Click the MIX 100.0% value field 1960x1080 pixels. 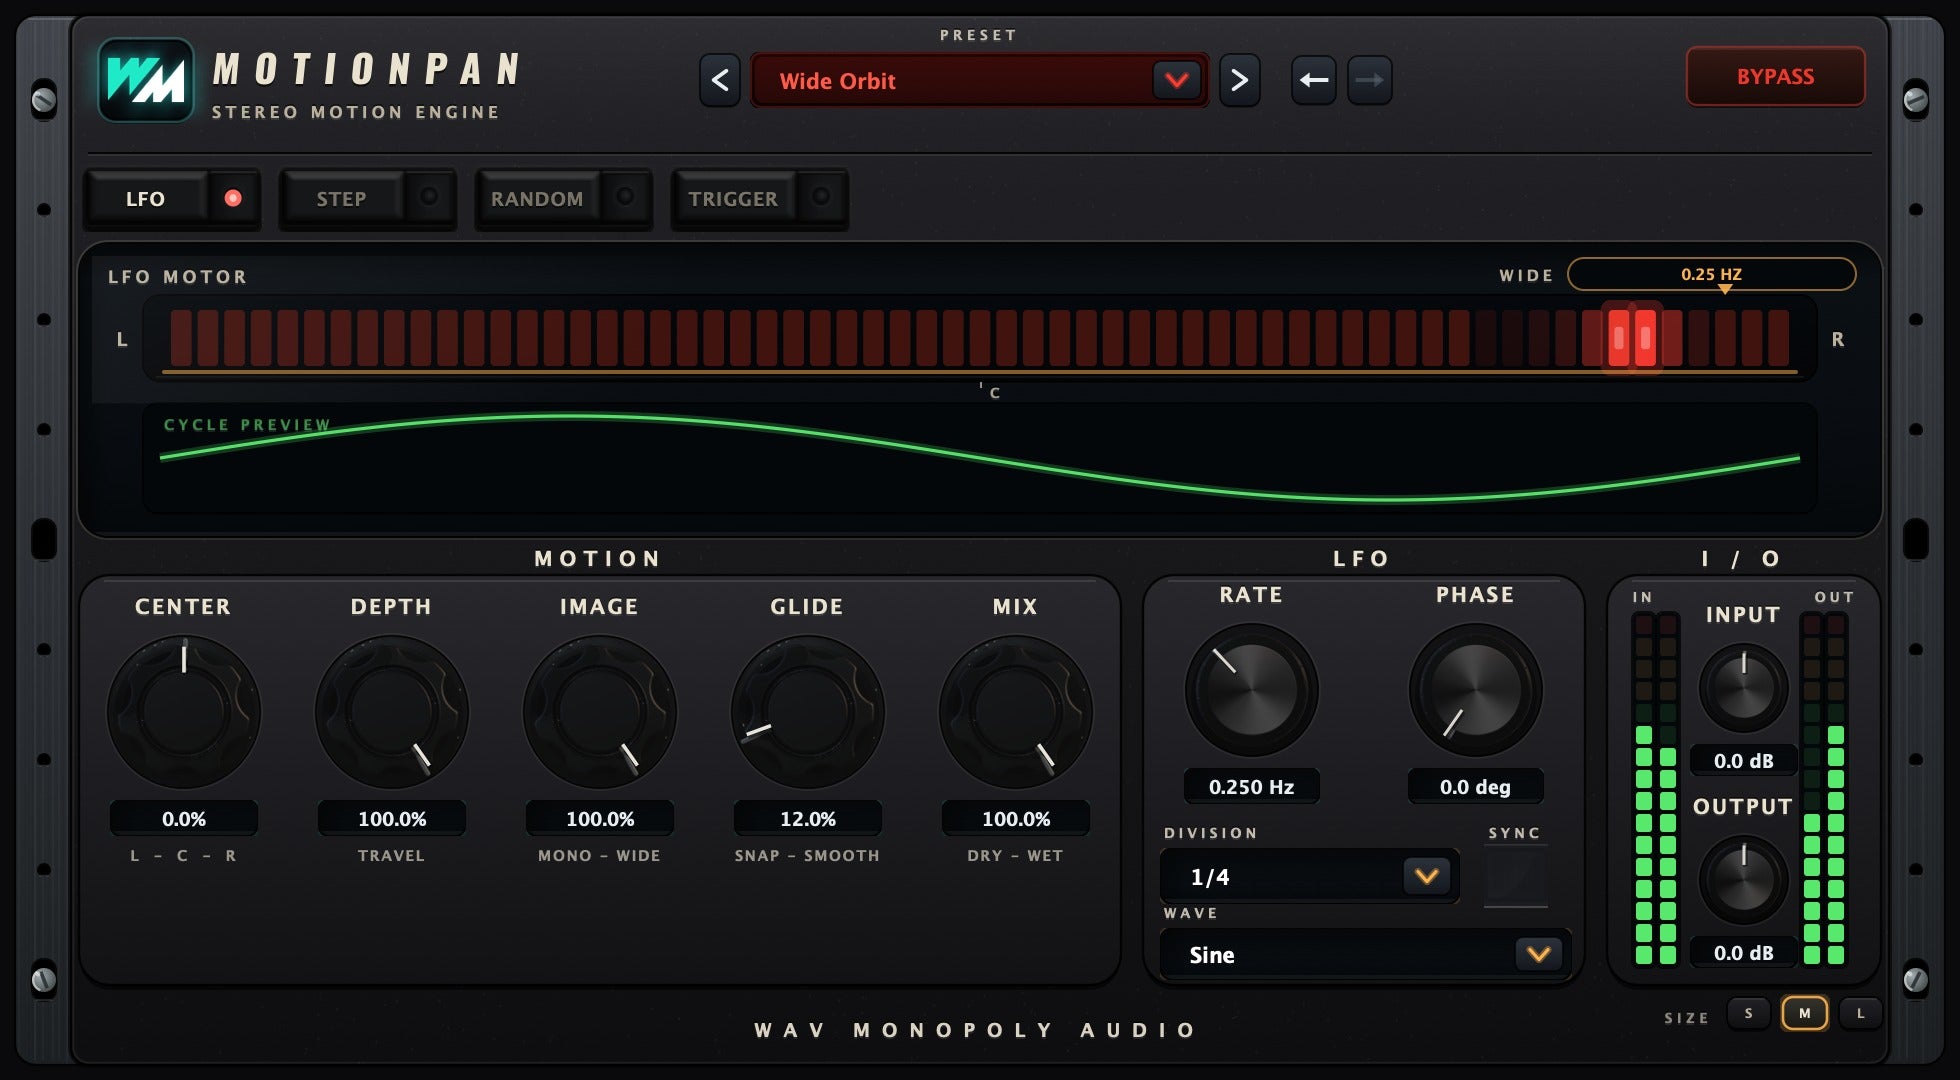click(x=1016, y=819)
